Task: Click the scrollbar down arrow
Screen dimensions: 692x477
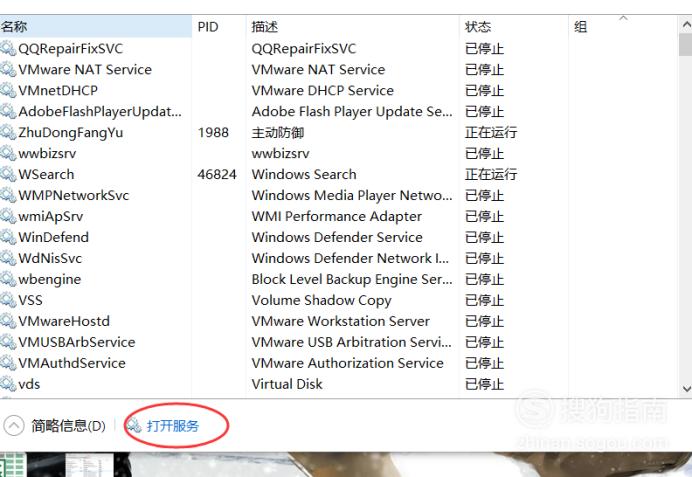Action: click(x=686, y=388)
